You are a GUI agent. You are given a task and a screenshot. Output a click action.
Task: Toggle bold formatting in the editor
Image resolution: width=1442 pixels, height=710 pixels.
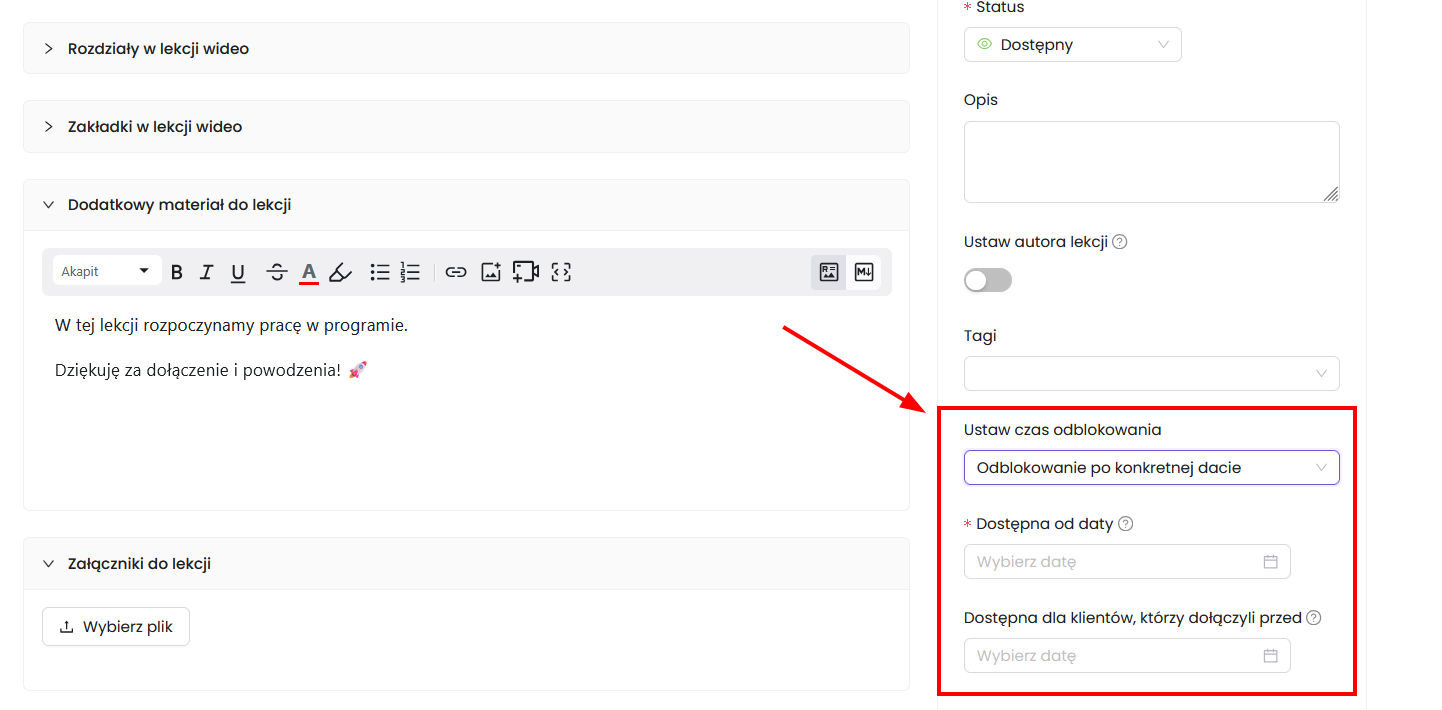point(177,272)
